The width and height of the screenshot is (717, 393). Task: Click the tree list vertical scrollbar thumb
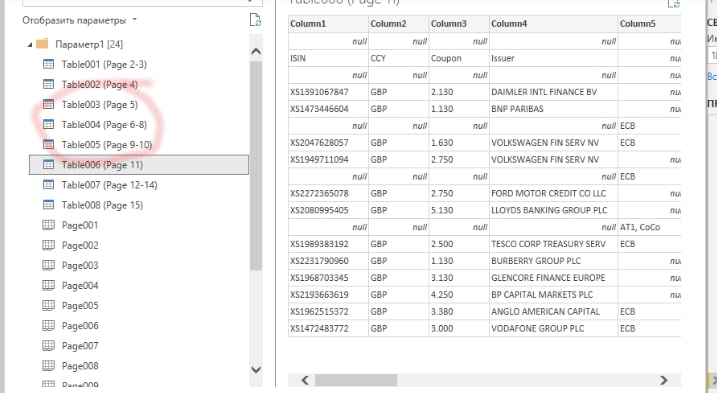pyautogui.click(x=256, y=166)
